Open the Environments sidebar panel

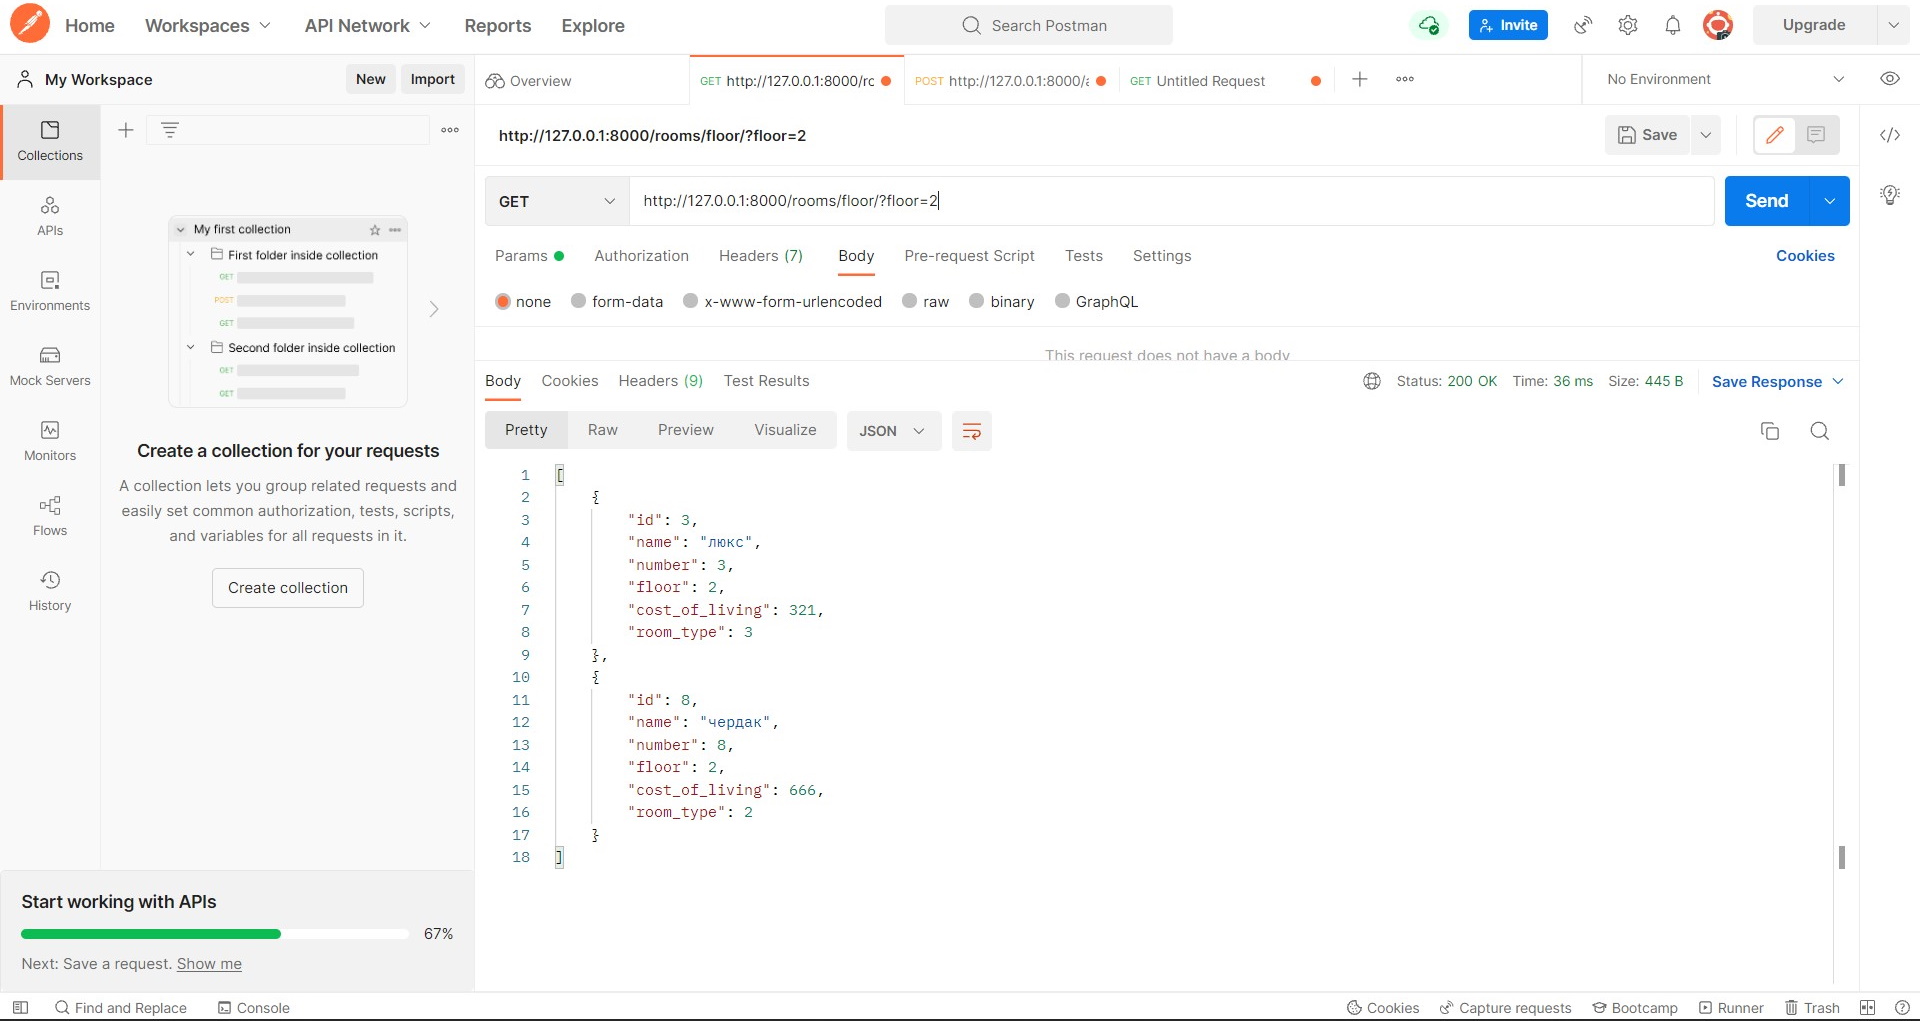[x=49, y=291]
